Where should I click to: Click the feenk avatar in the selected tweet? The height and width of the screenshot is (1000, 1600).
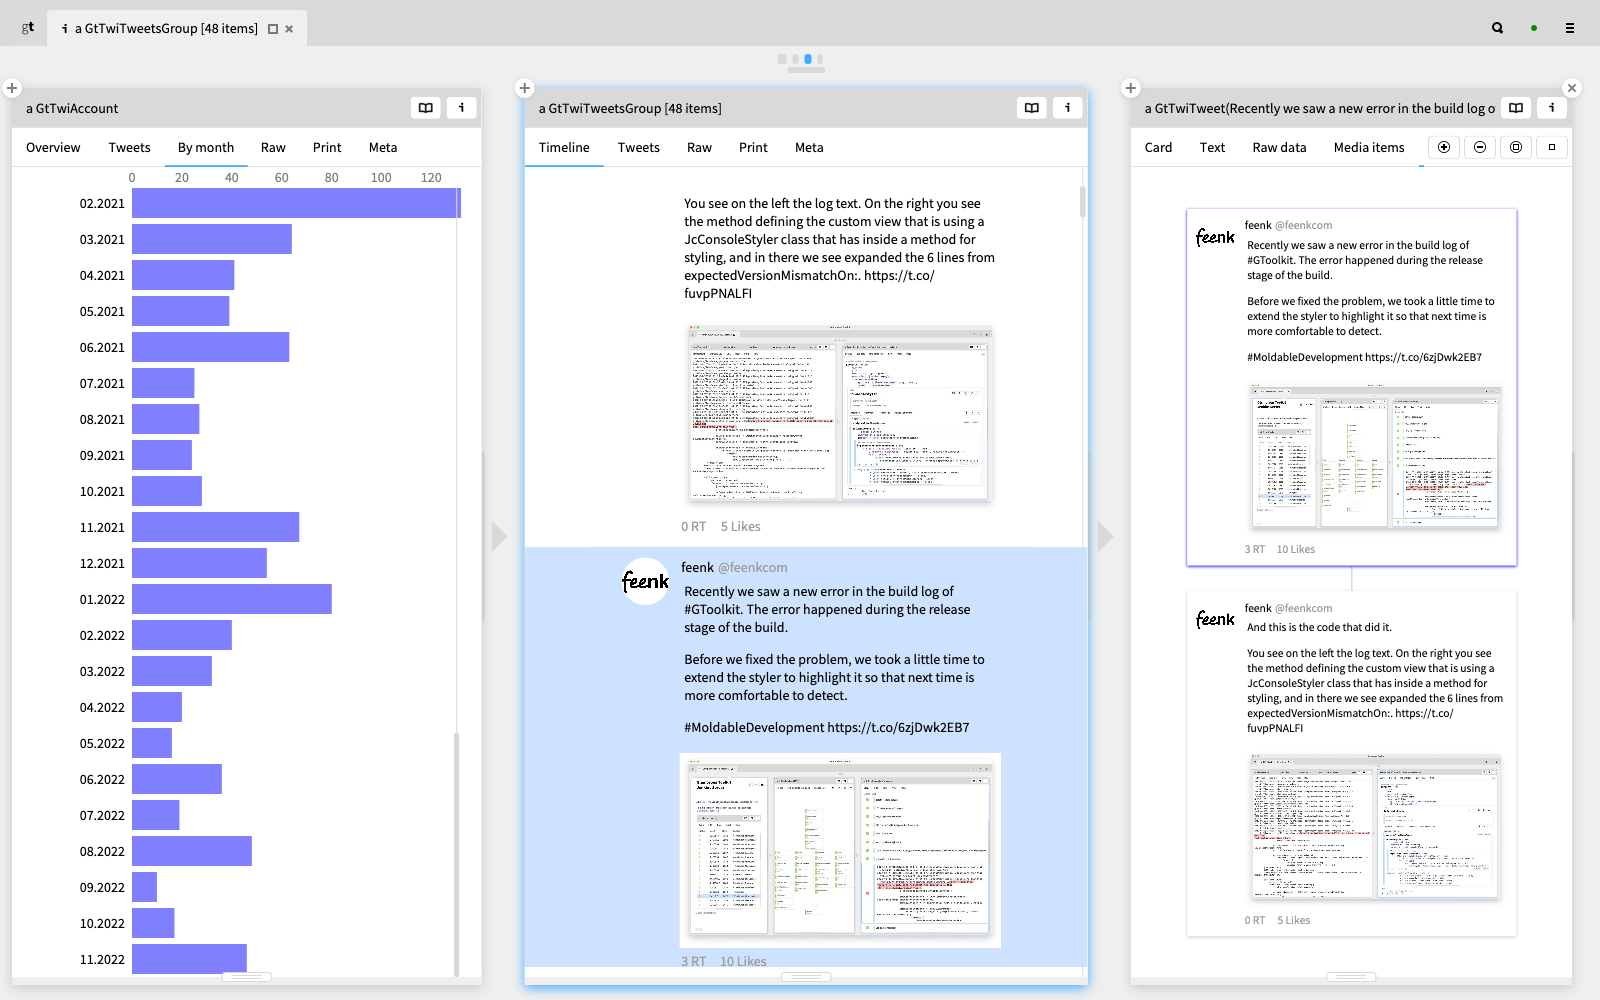tap(645, 581)
